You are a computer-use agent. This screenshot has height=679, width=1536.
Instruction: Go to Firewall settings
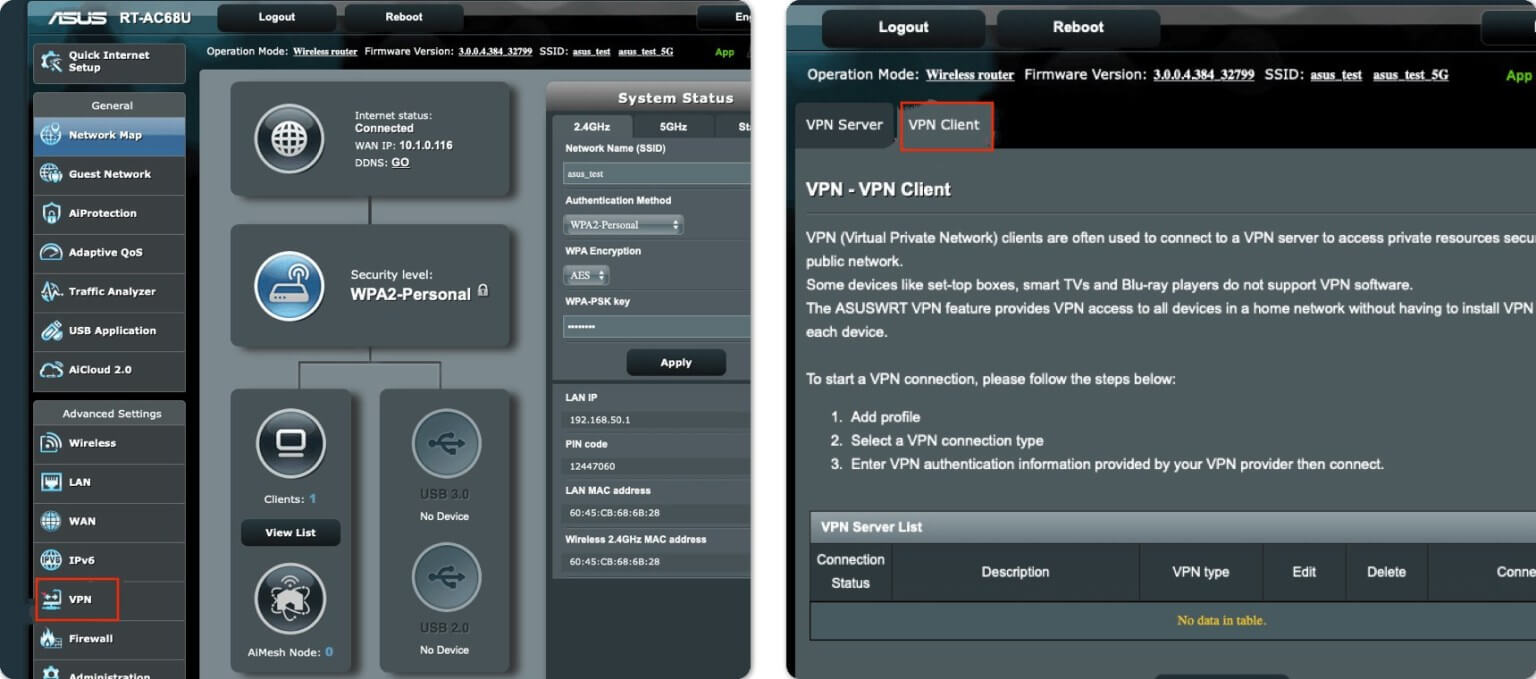click(x=110, y=639)
